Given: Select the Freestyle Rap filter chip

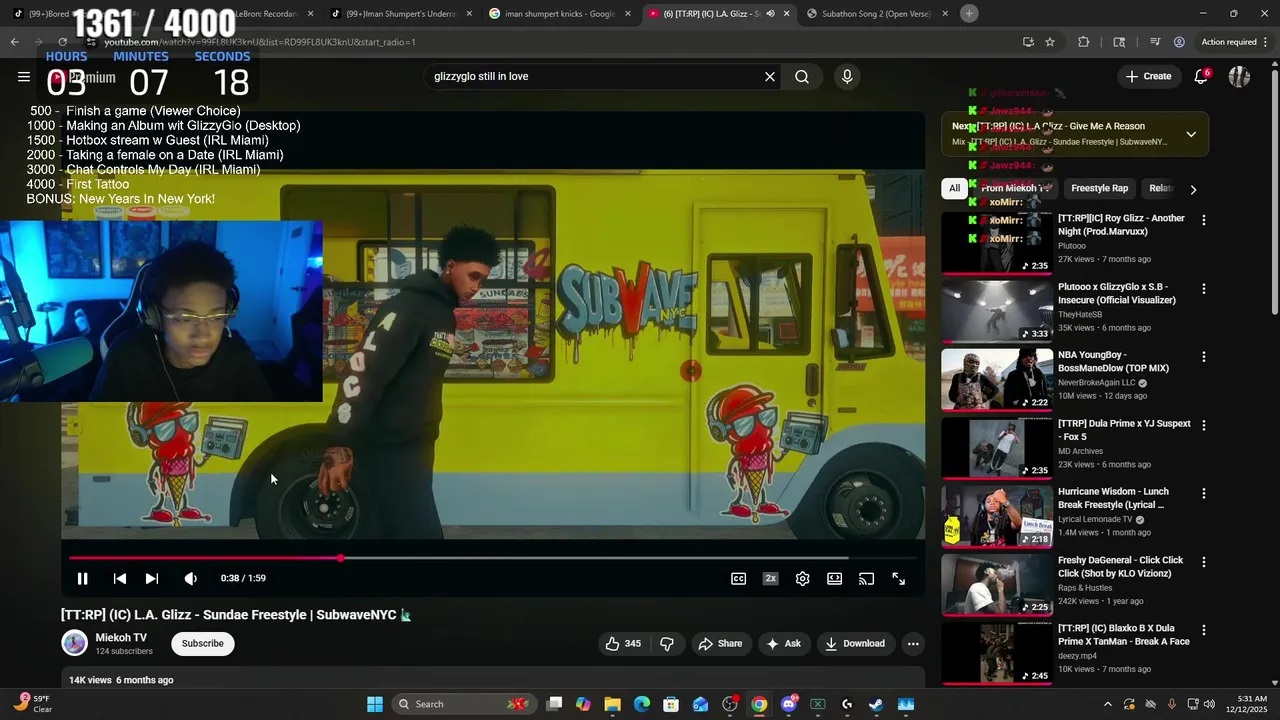Looking at the screenshot, I should [x=1099, y=188].
